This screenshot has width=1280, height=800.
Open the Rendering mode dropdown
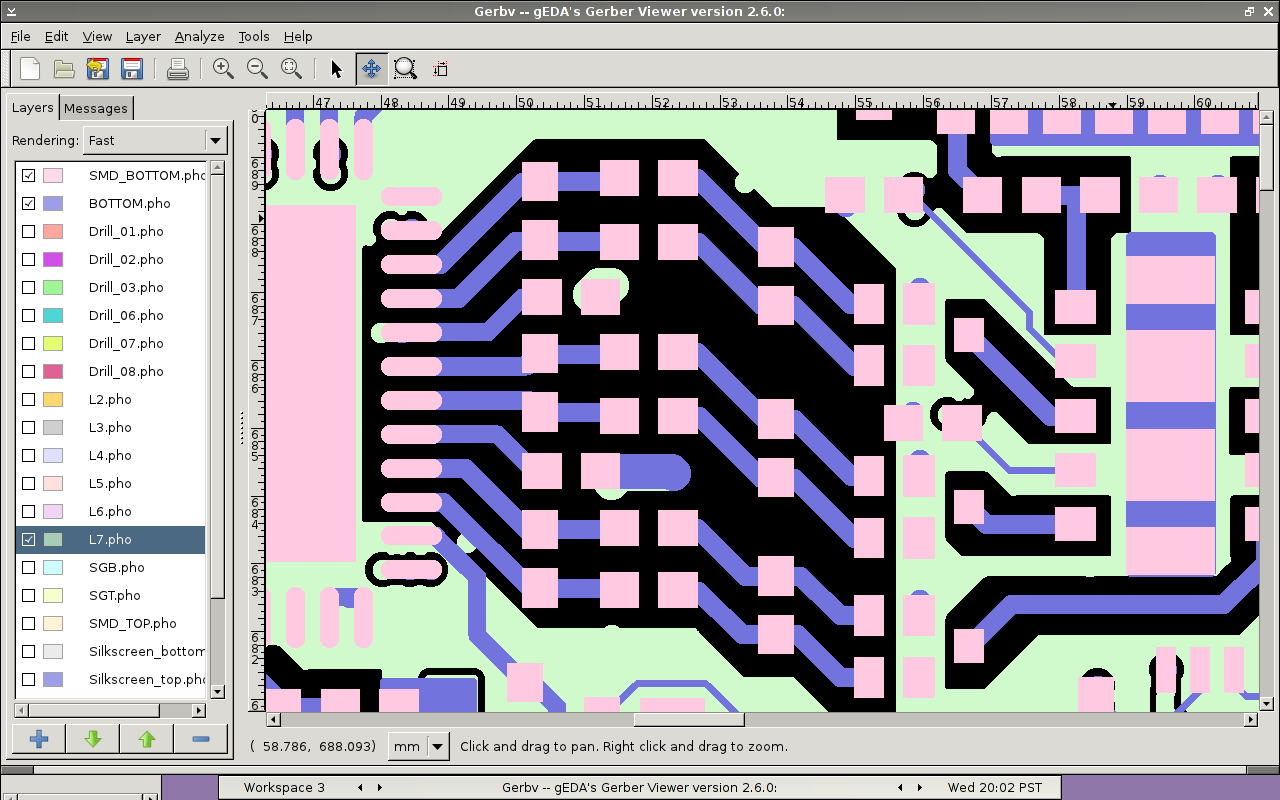click(215, 141)
